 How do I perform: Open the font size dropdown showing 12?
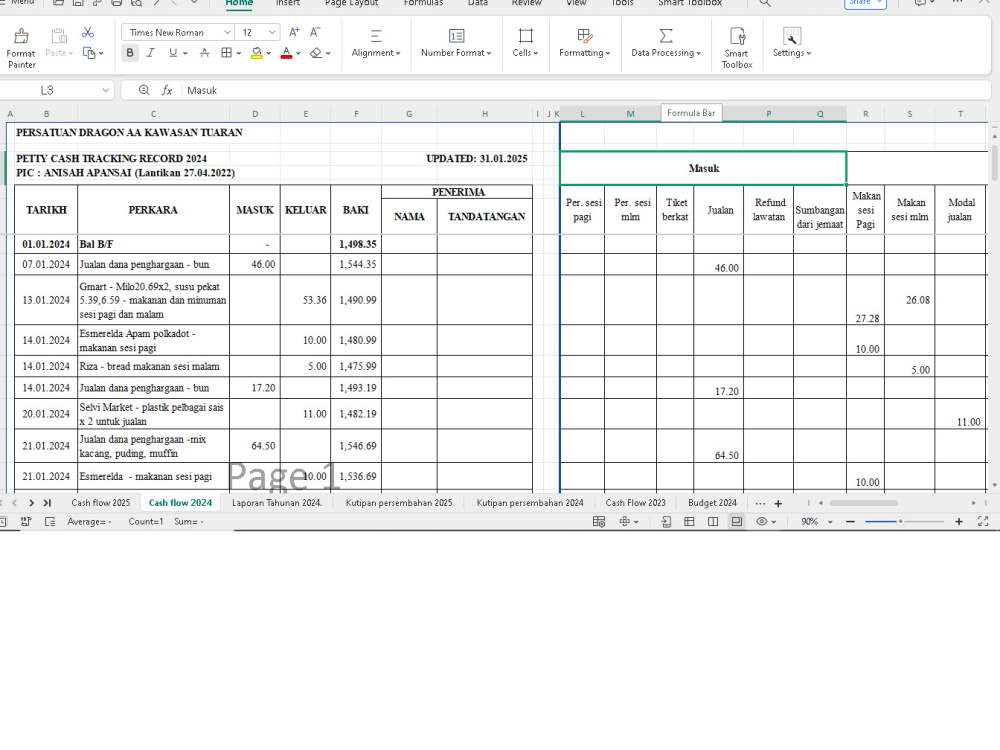click(x=272, y=33)
